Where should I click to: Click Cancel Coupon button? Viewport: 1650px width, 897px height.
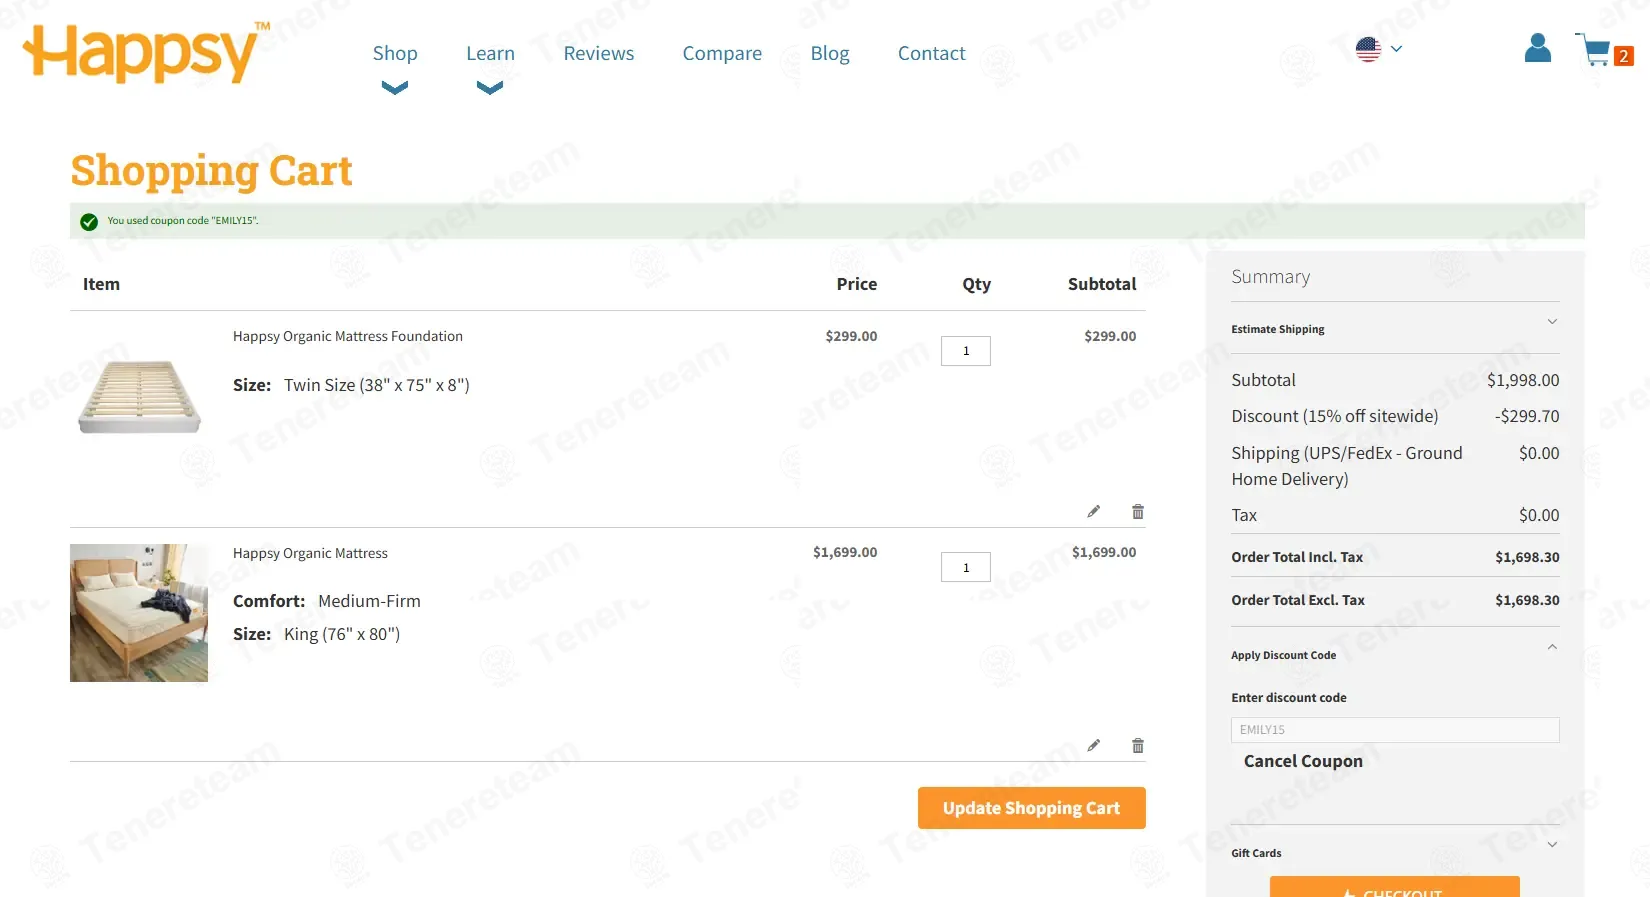click(1303, 761)
